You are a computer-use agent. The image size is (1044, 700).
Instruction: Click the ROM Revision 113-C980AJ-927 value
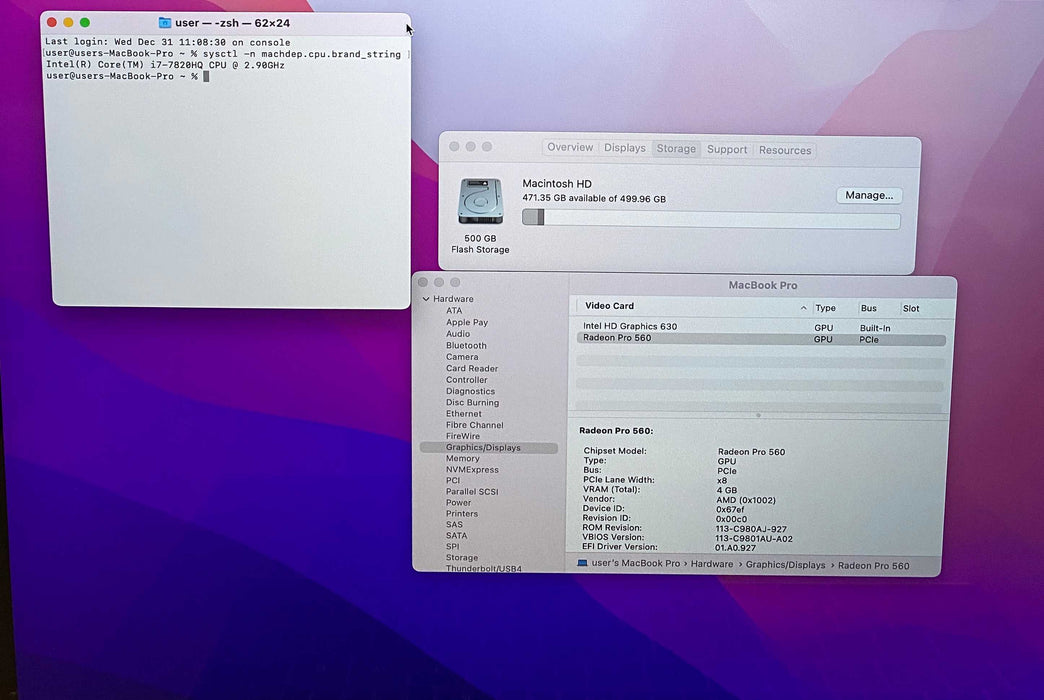[x=751, y=529]
